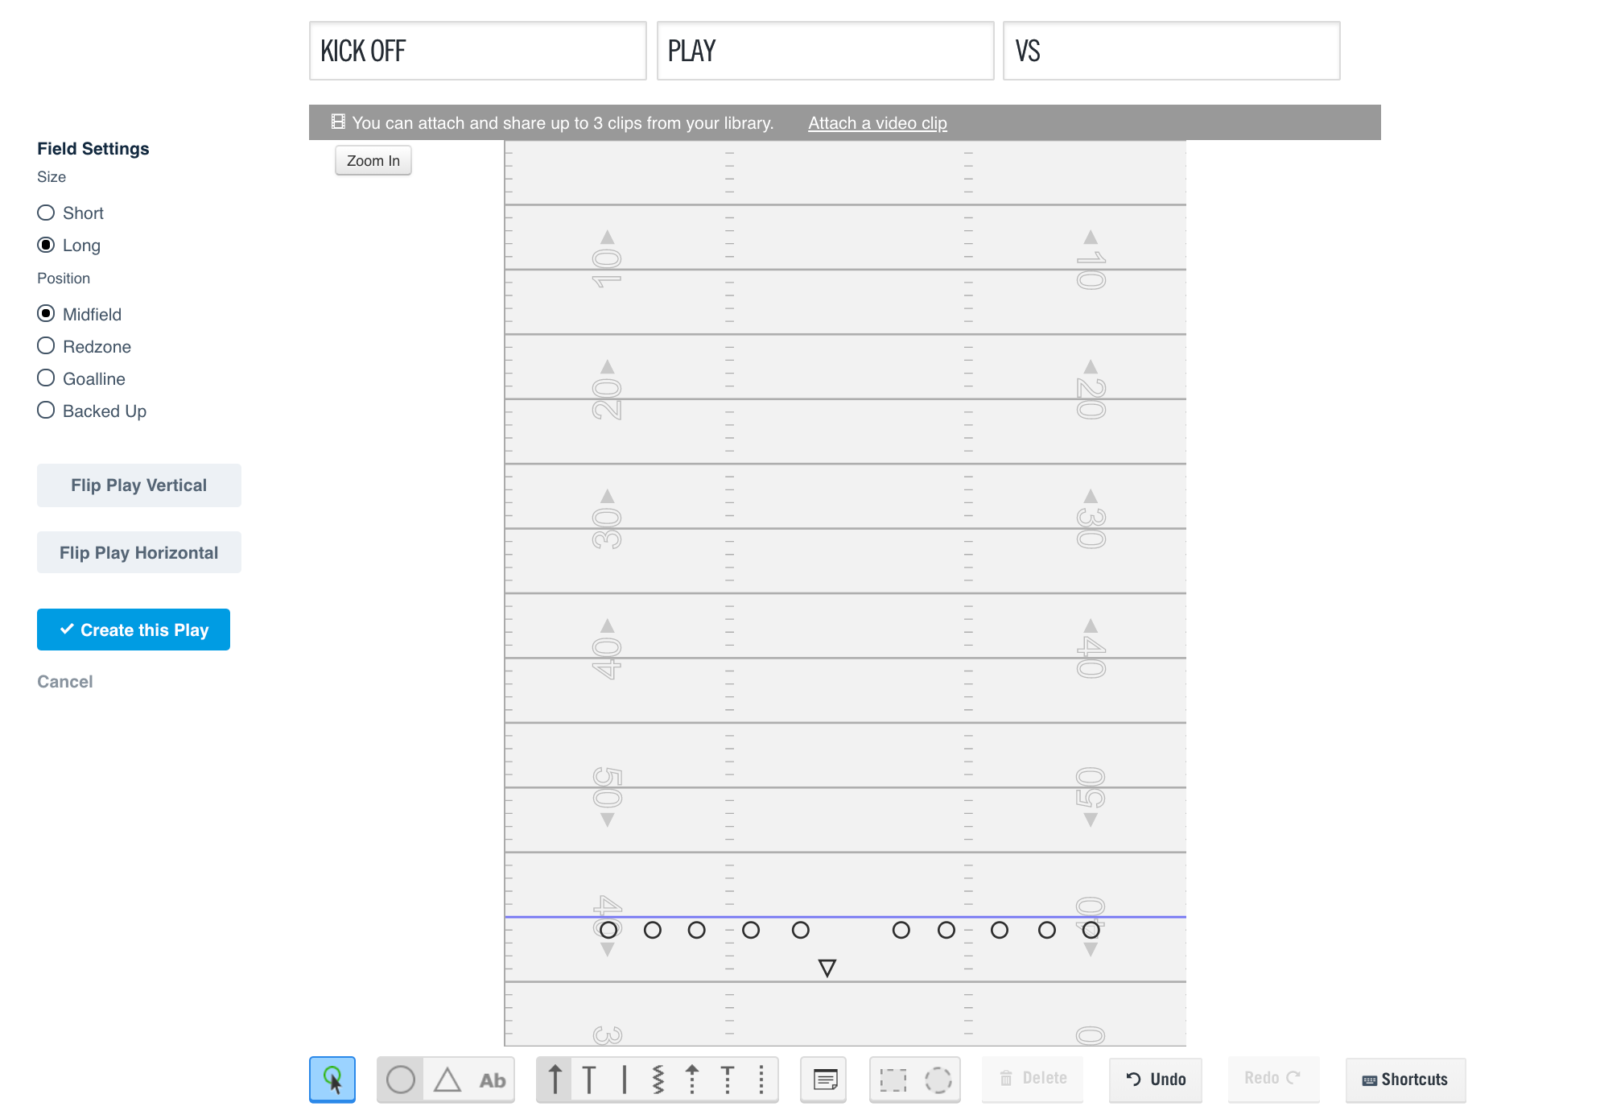Click inside the VS opponent field
The height and width of the screenshot is (1119, 1600).
tap(1171, 51)
